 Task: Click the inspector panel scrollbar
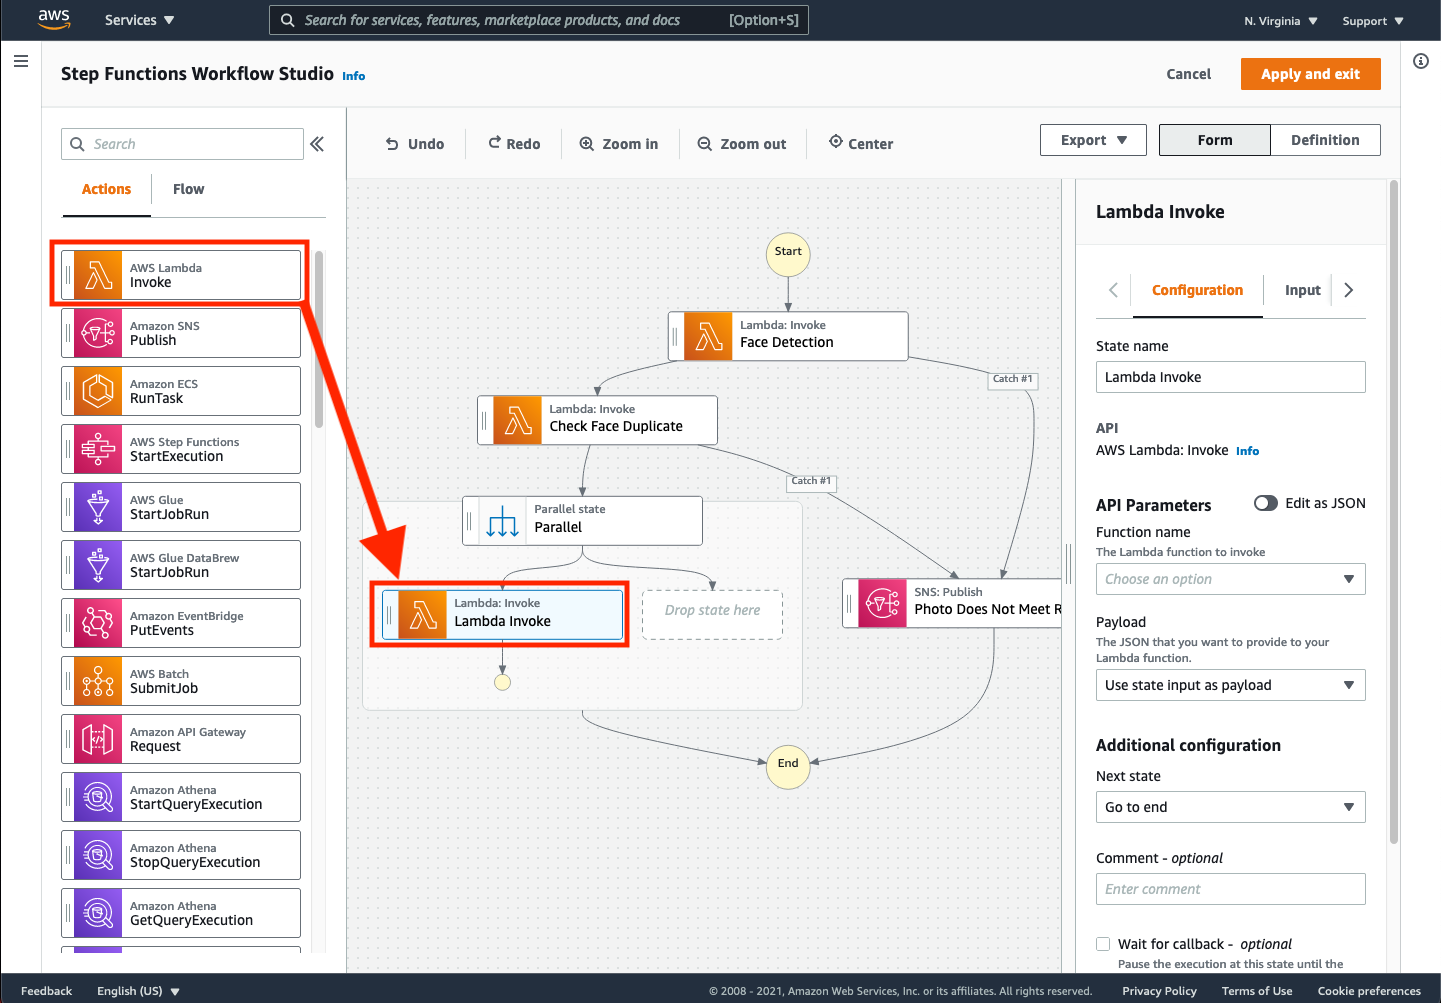pos(1394,510)
